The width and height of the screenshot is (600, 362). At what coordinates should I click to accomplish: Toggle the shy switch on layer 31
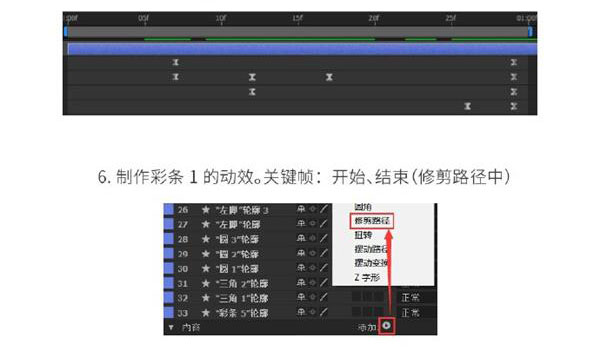point(302,282)
